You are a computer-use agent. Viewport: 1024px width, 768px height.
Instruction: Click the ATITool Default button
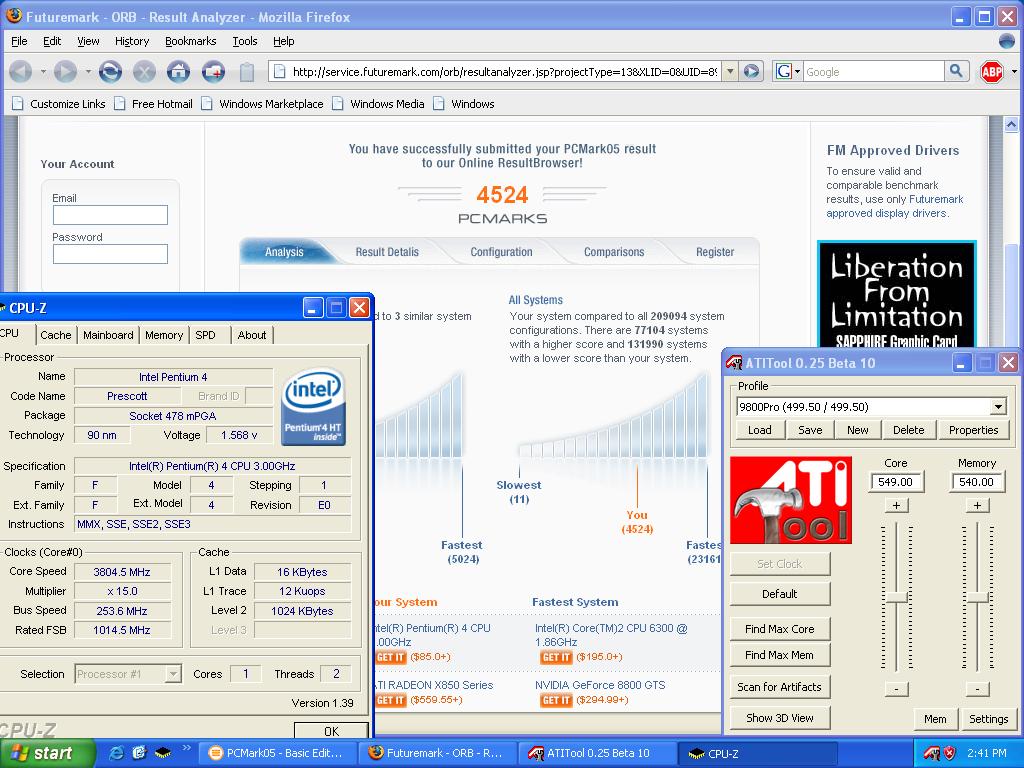coord(780,594)
